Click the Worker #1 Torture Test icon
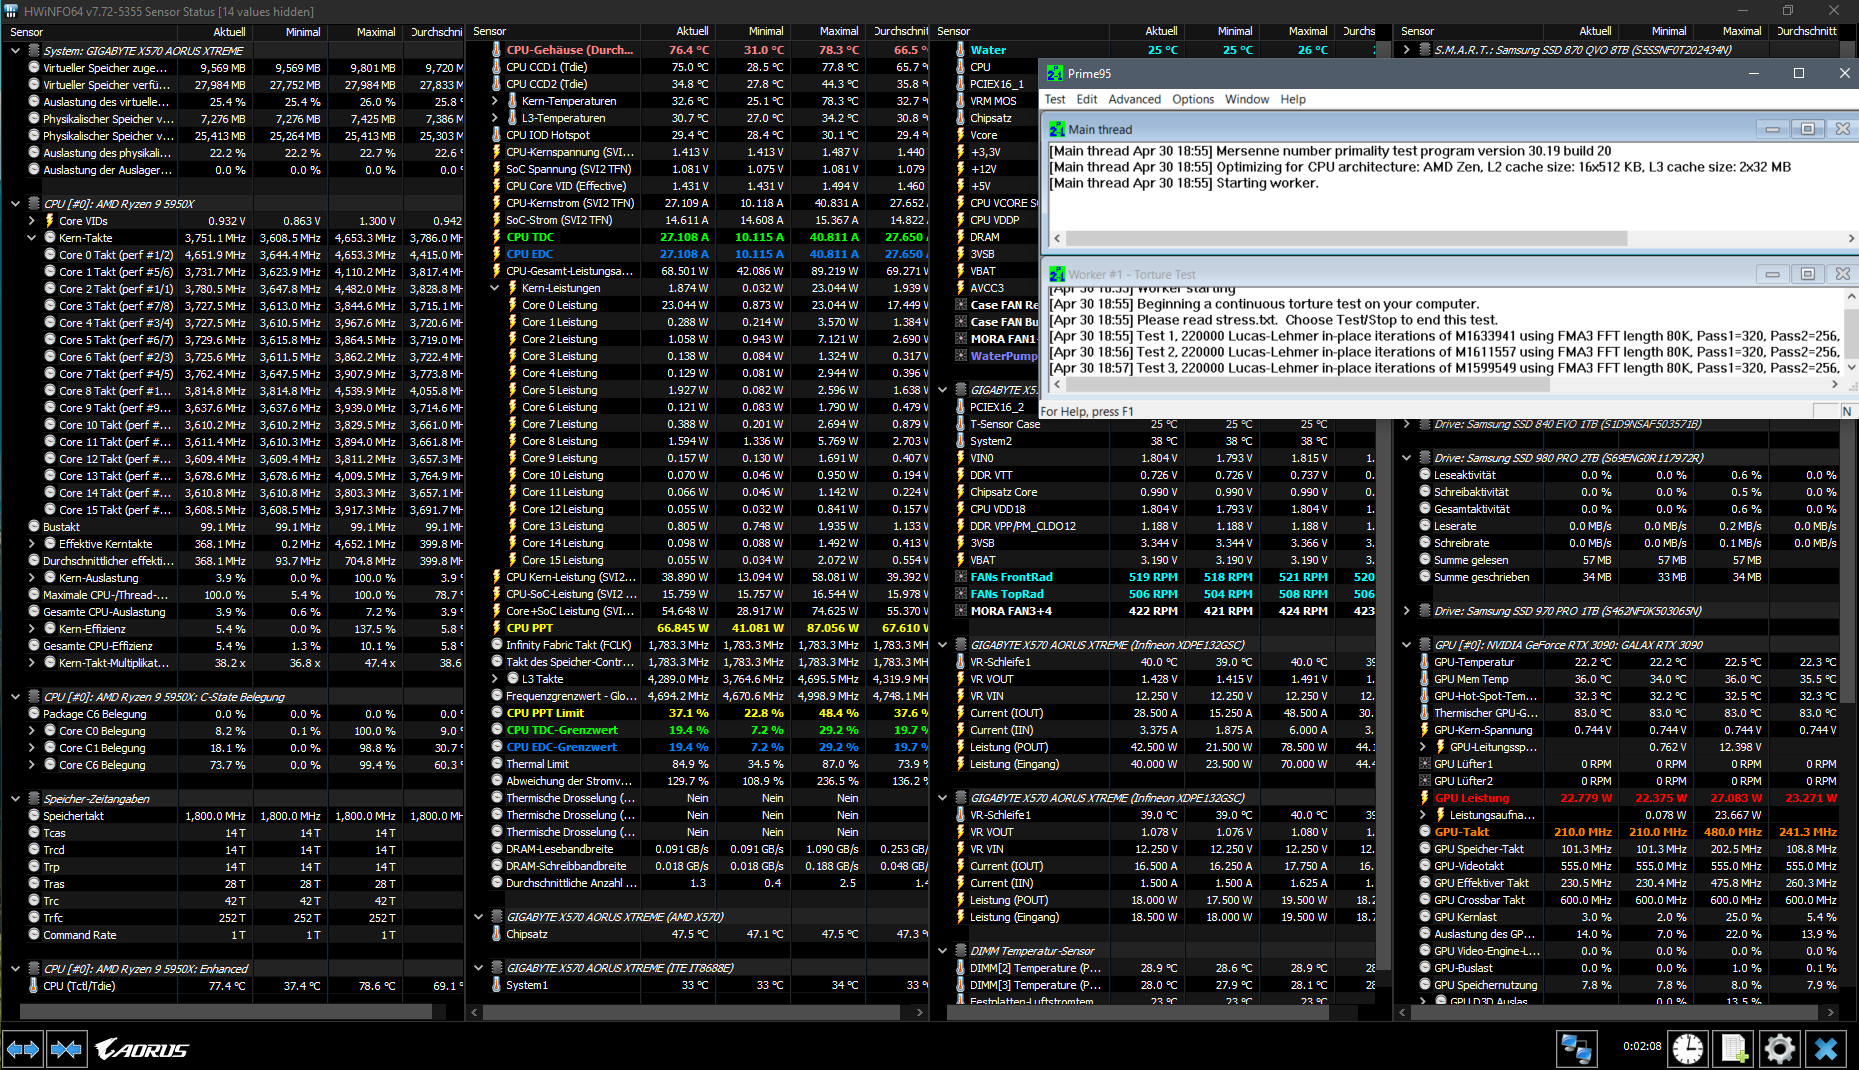The image size is (1859, 1070). coord(1057,274)
